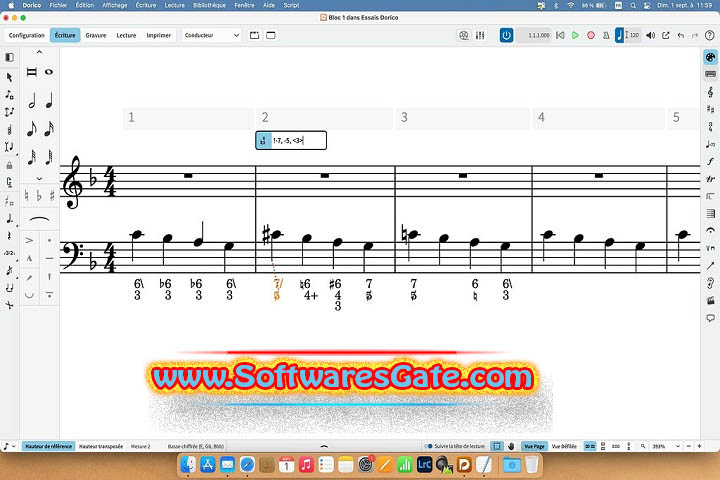Viewport: 720px width, 480px height.
Task: Toggle the left panel visibility
Action: click(x=9, y=57)
